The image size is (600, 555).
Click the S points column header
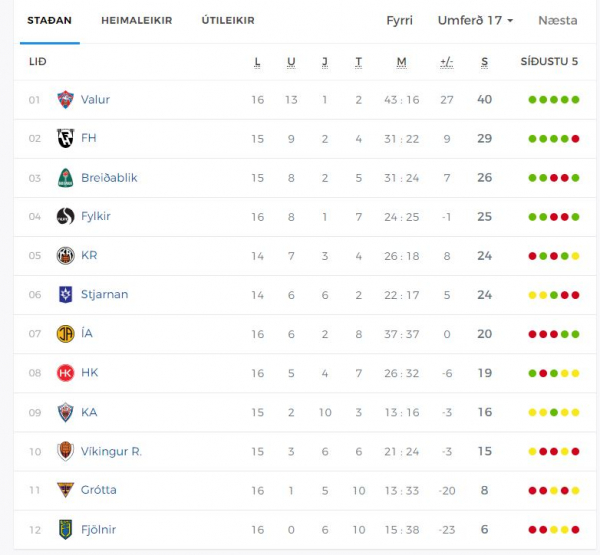(484, 62)
